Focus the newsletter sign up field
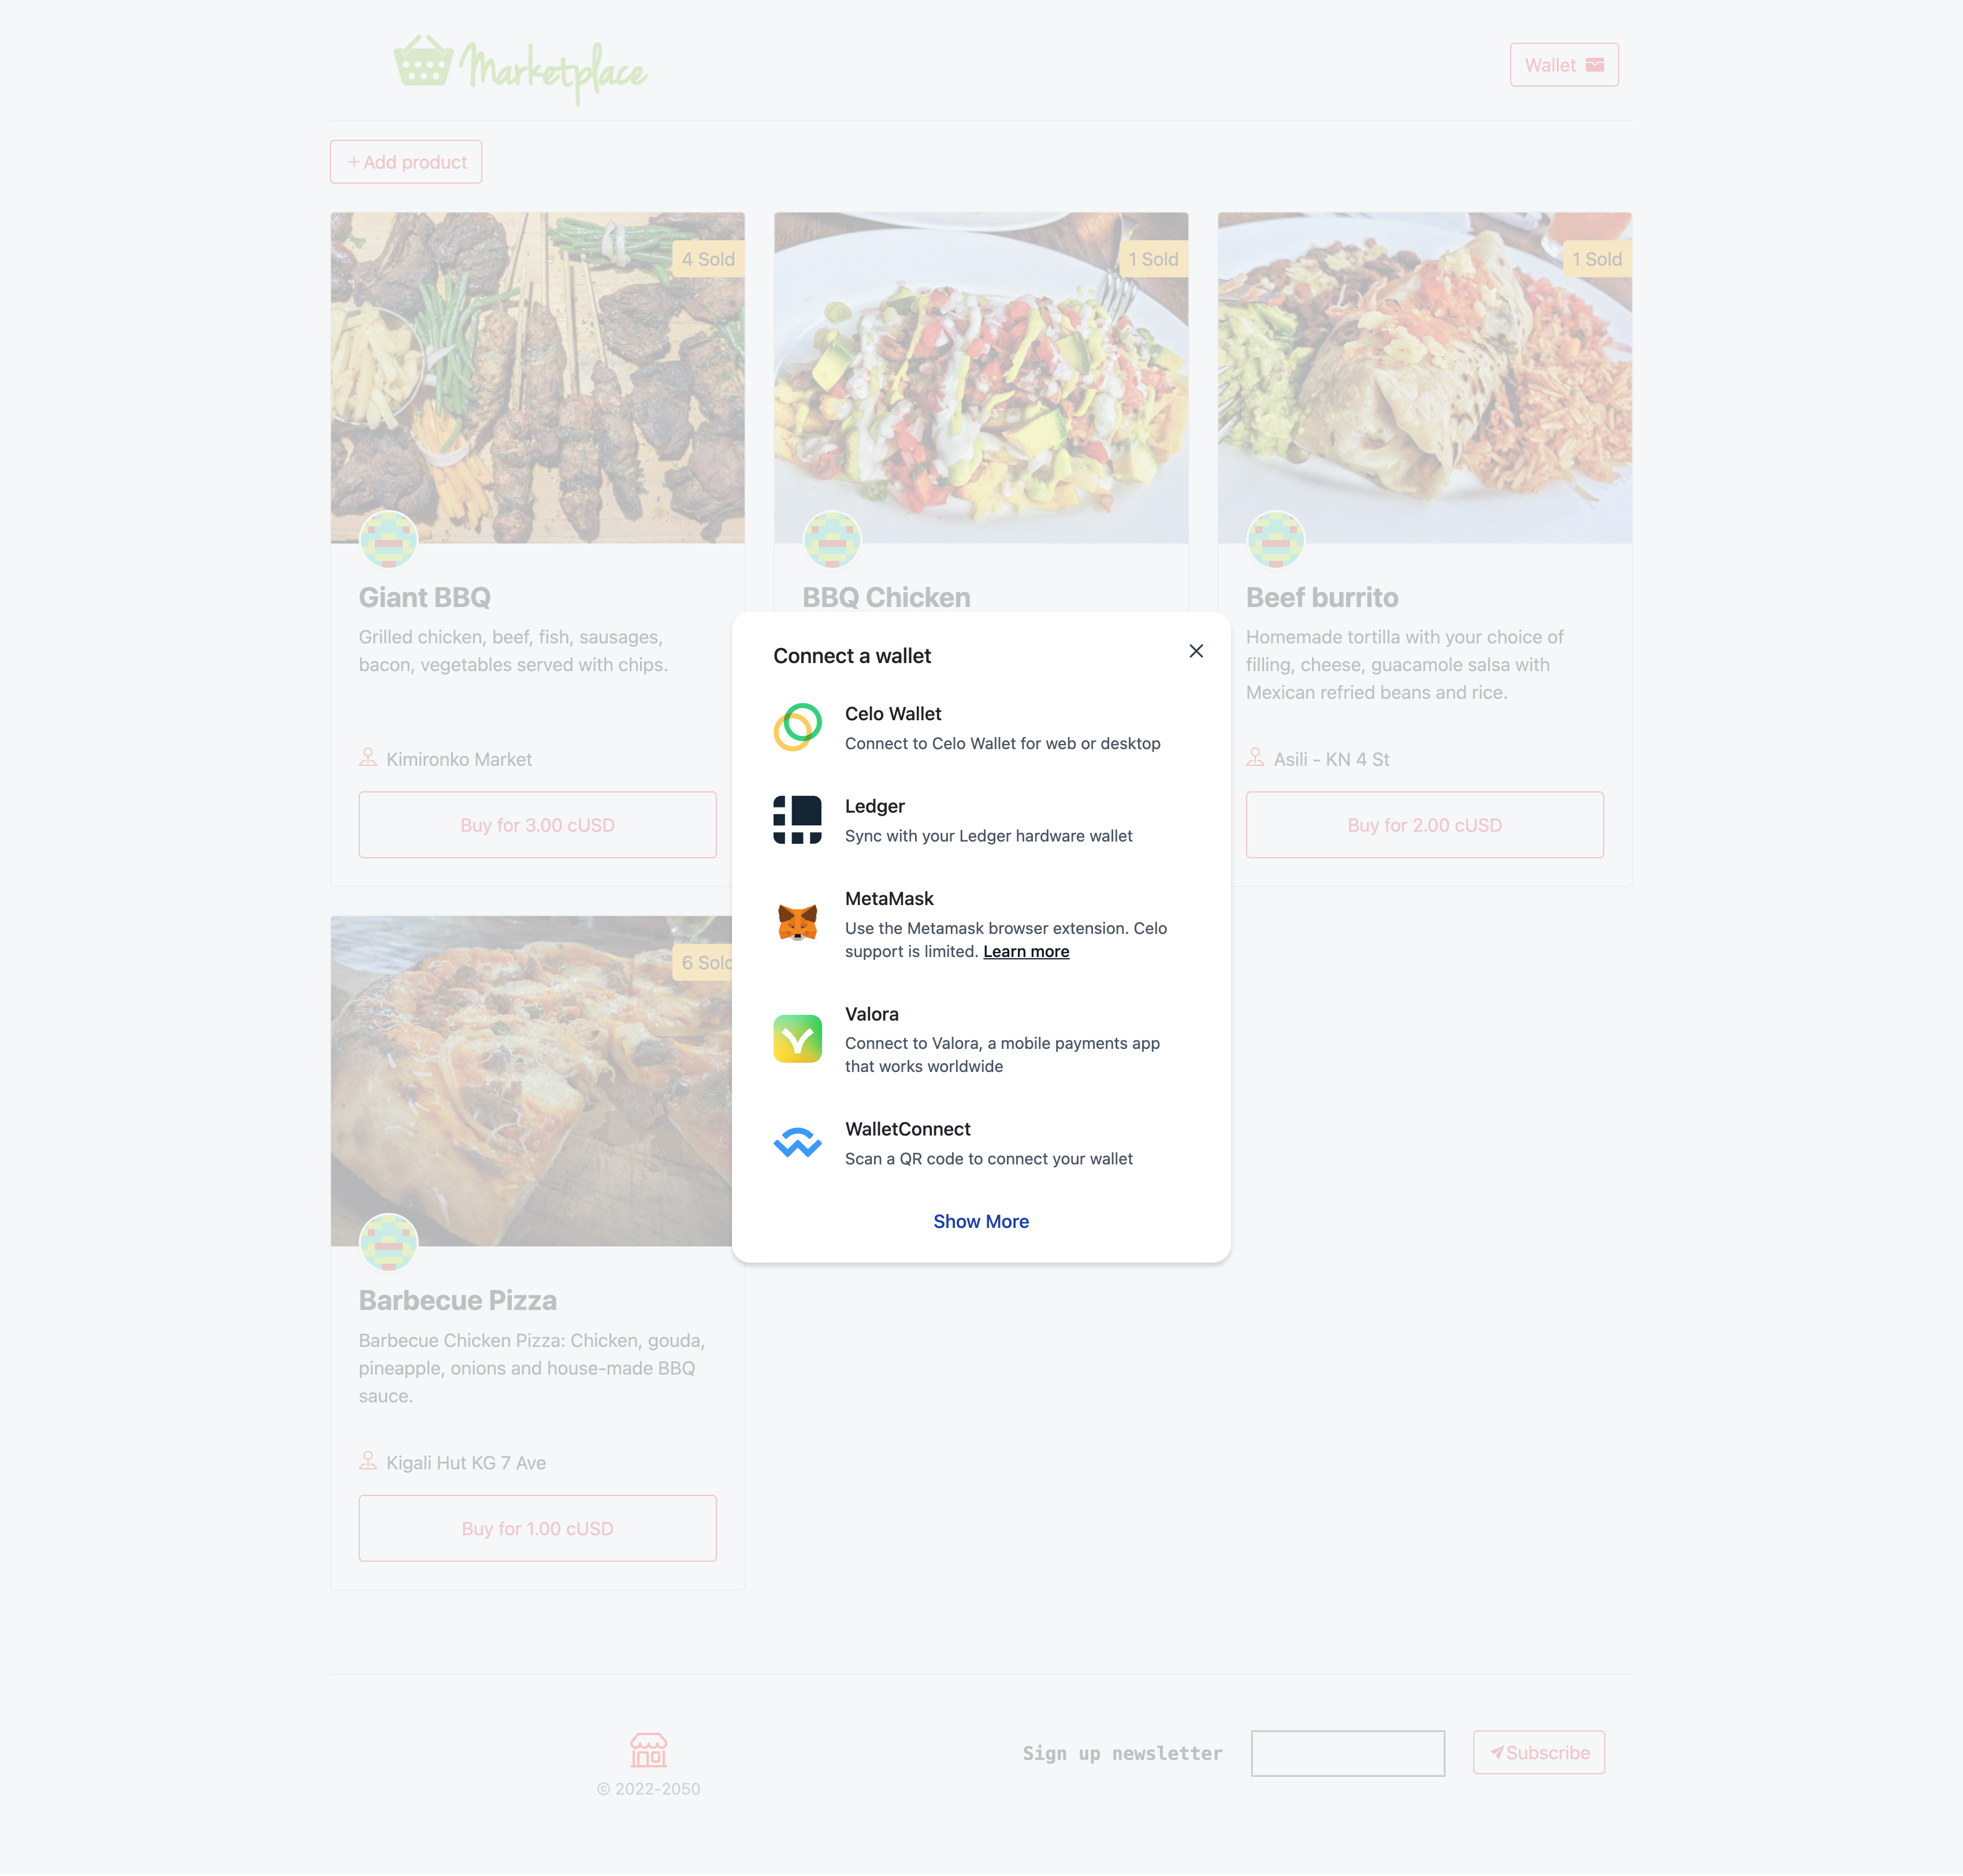Image resolution: width=1963 pixels, height=1876 pixels. pos(1347,1753)
